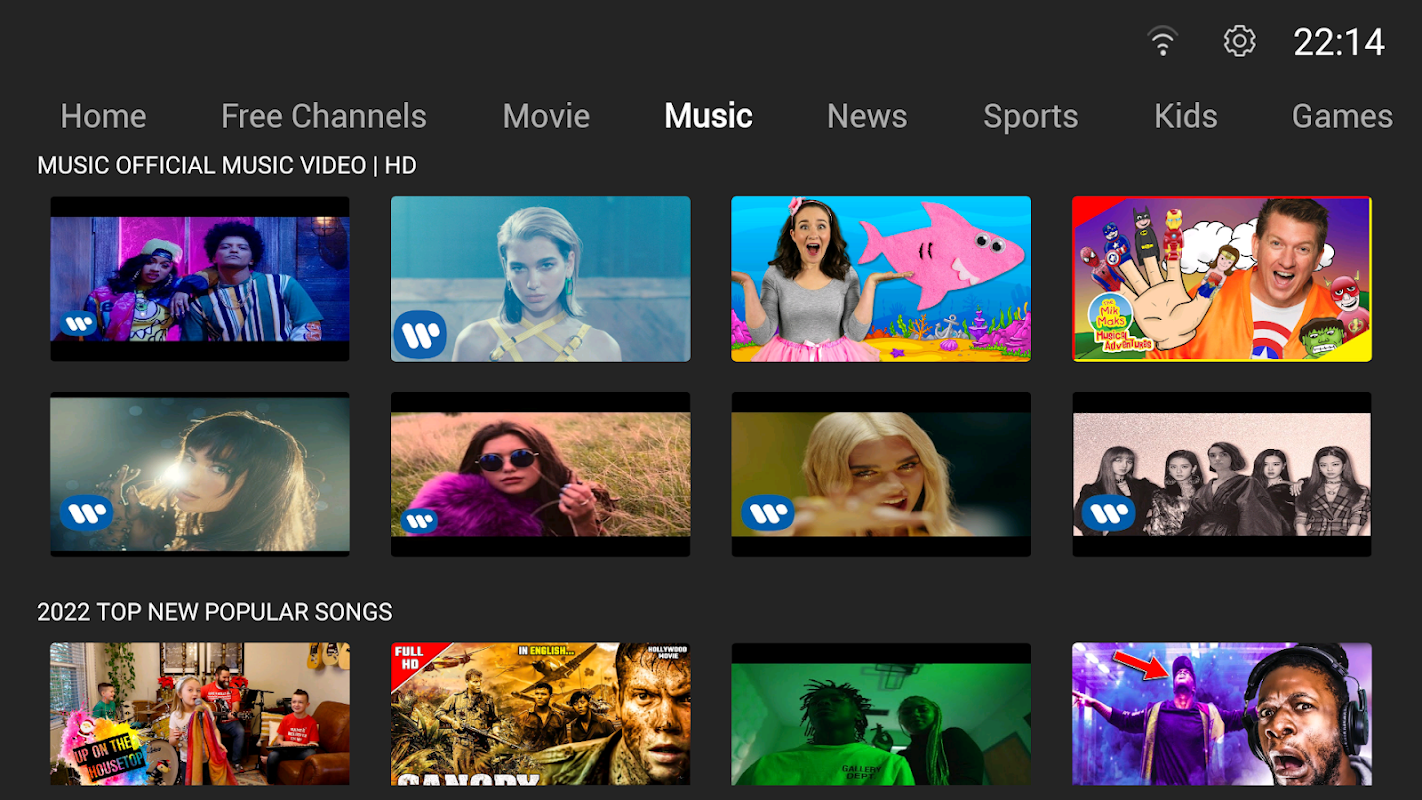
Task: Switch to the Movie tab
Action: [x=546, y=116]
